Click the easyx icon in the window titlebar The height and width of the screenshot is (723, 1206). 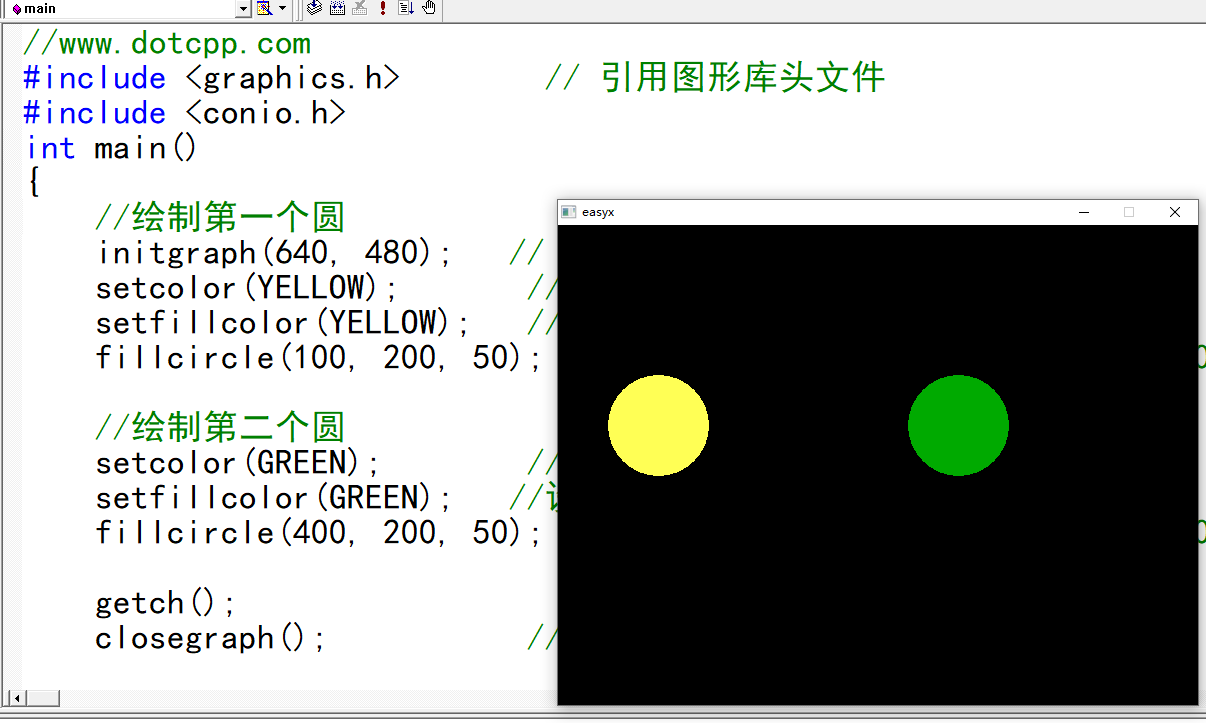point(570,211)
